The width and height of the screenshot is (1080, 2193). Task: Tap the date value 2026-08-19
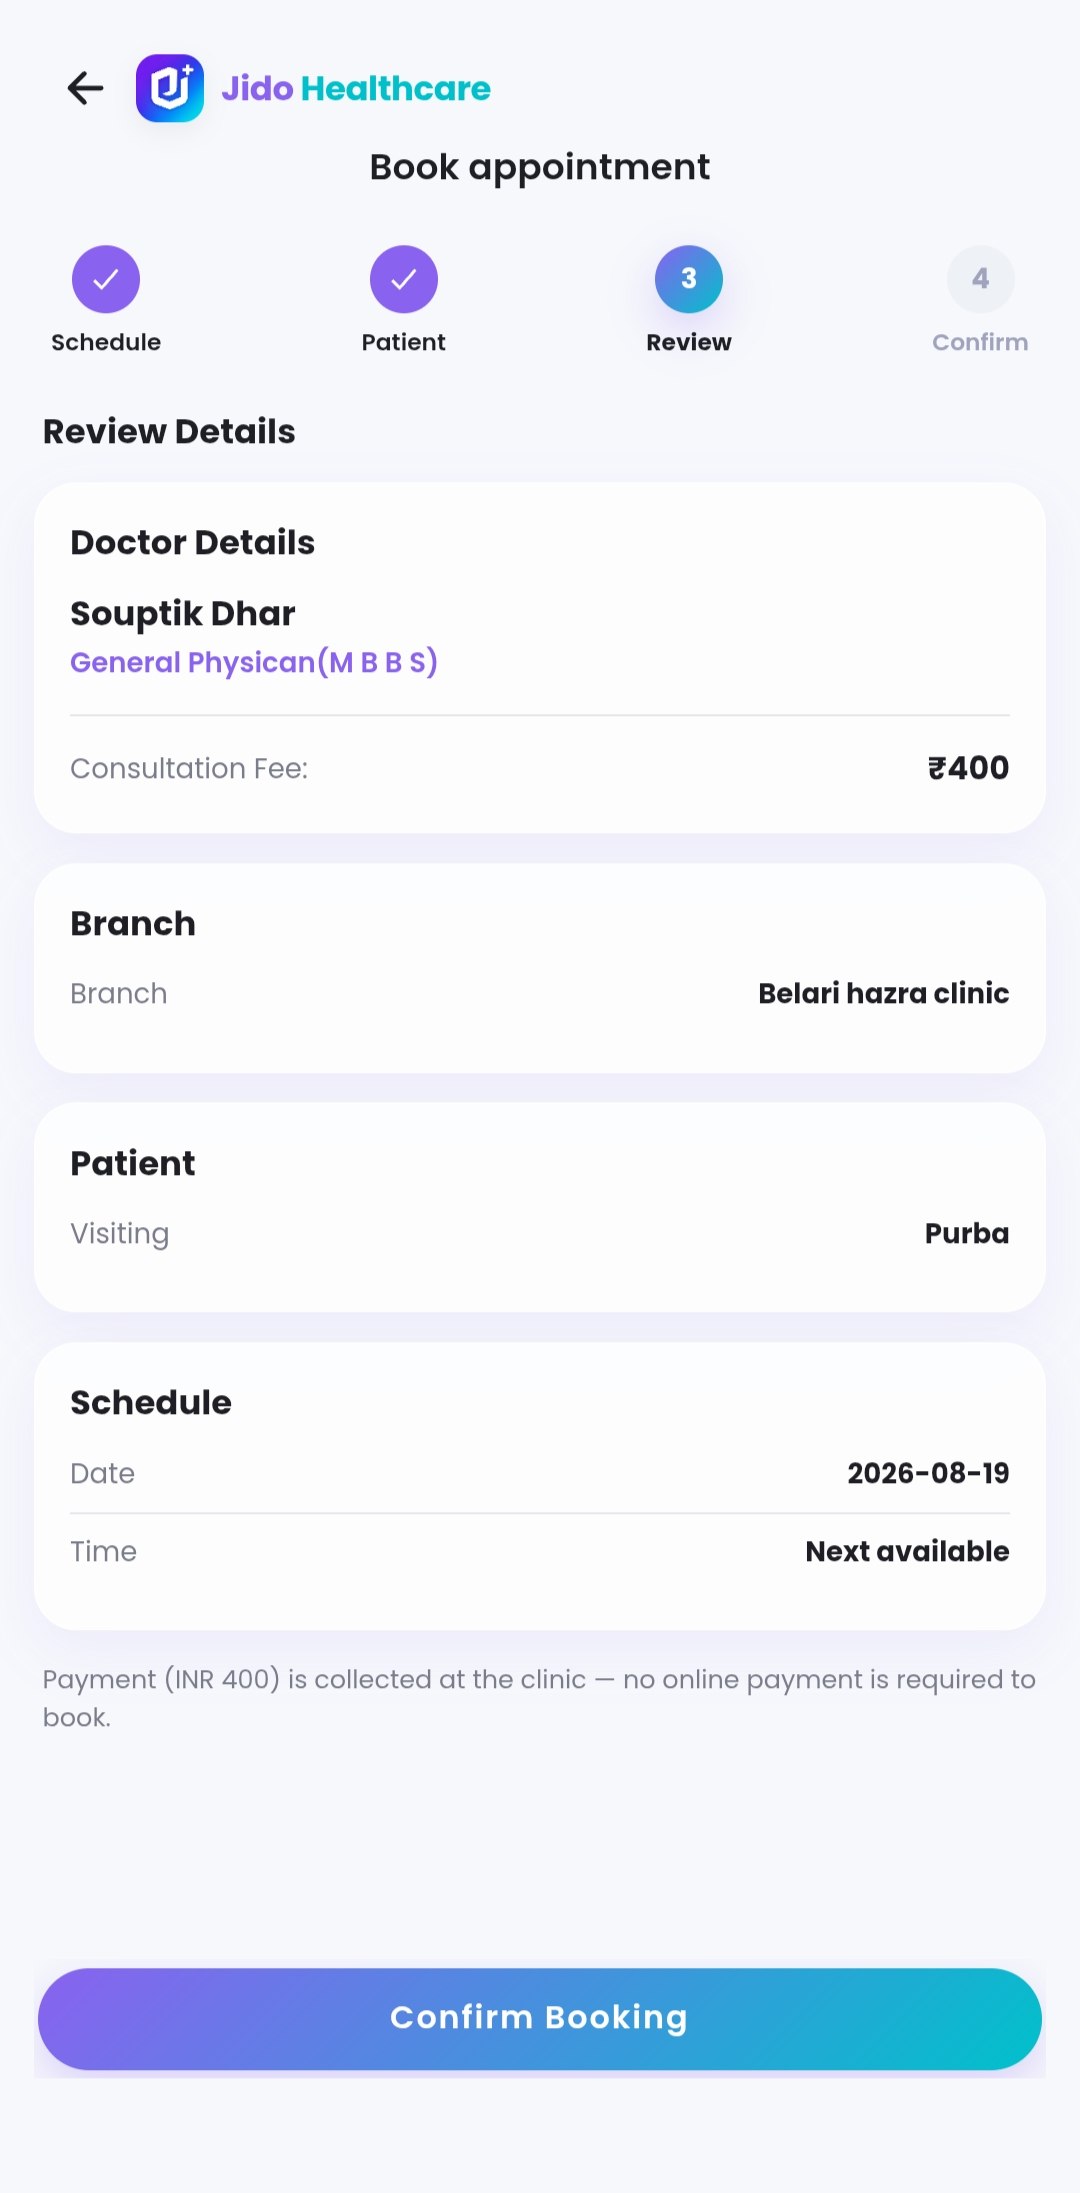coord(929,1473)
